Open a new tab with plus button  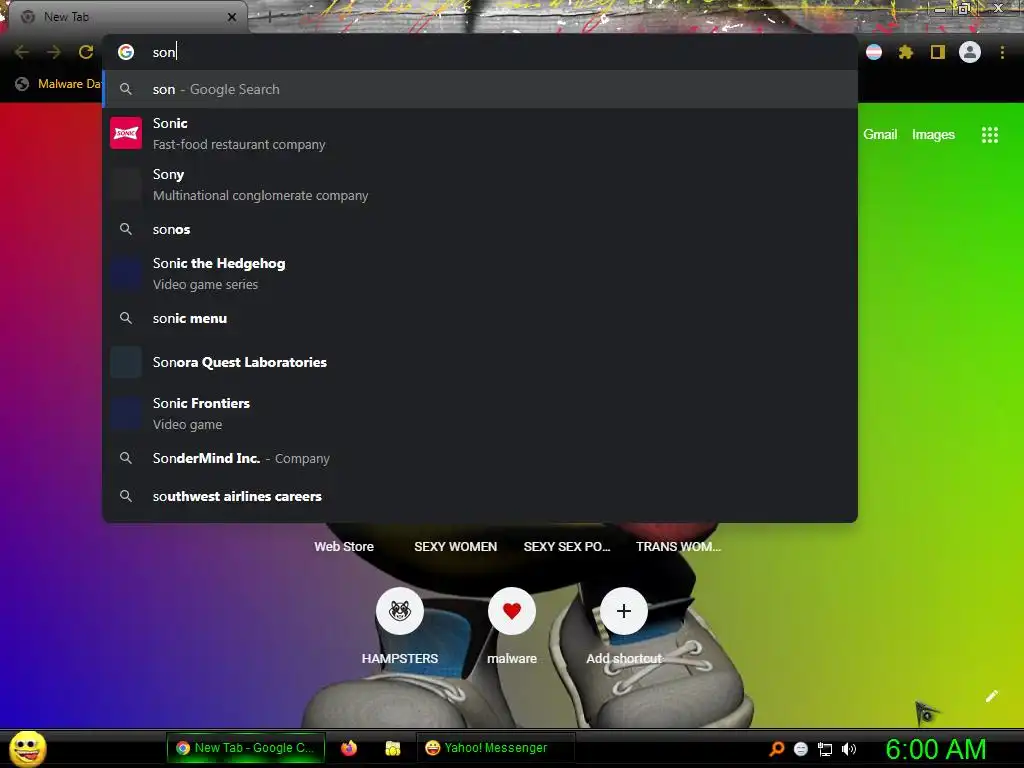pos(269,17)
